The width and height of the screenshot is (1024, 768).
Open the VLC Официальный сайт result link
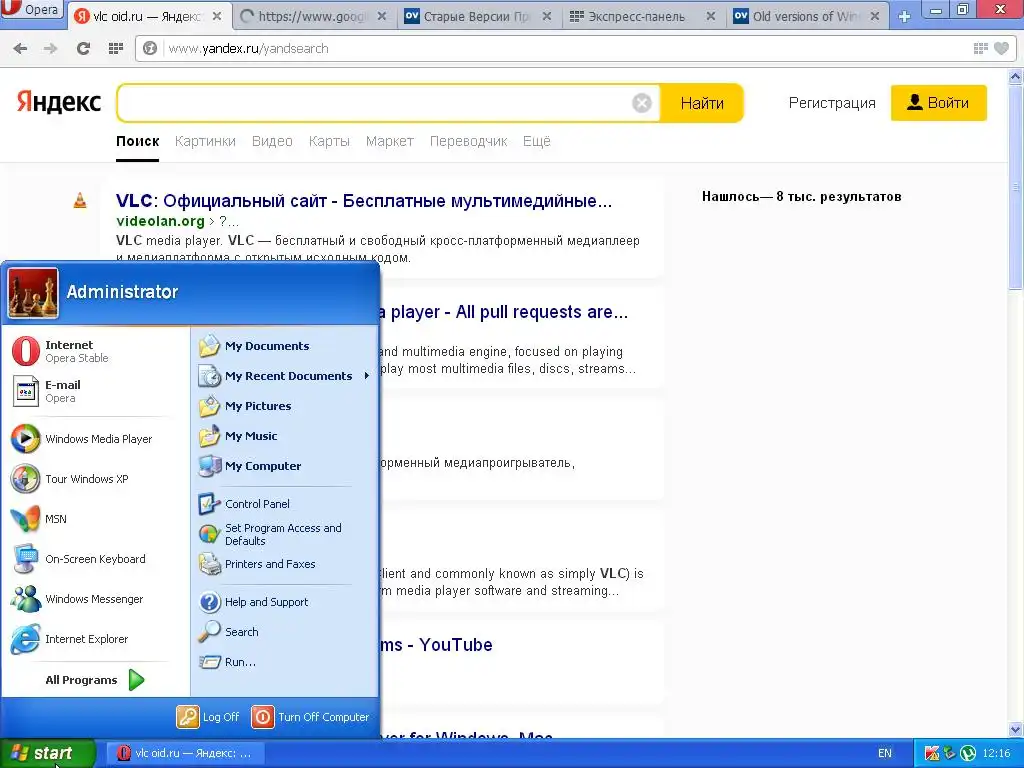click(x=364, y=200)
